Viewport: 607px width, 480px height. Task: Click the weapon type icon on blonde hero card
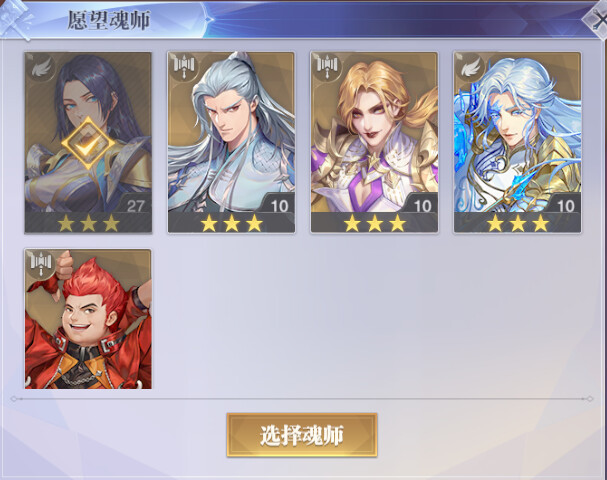tap(327, 67)
